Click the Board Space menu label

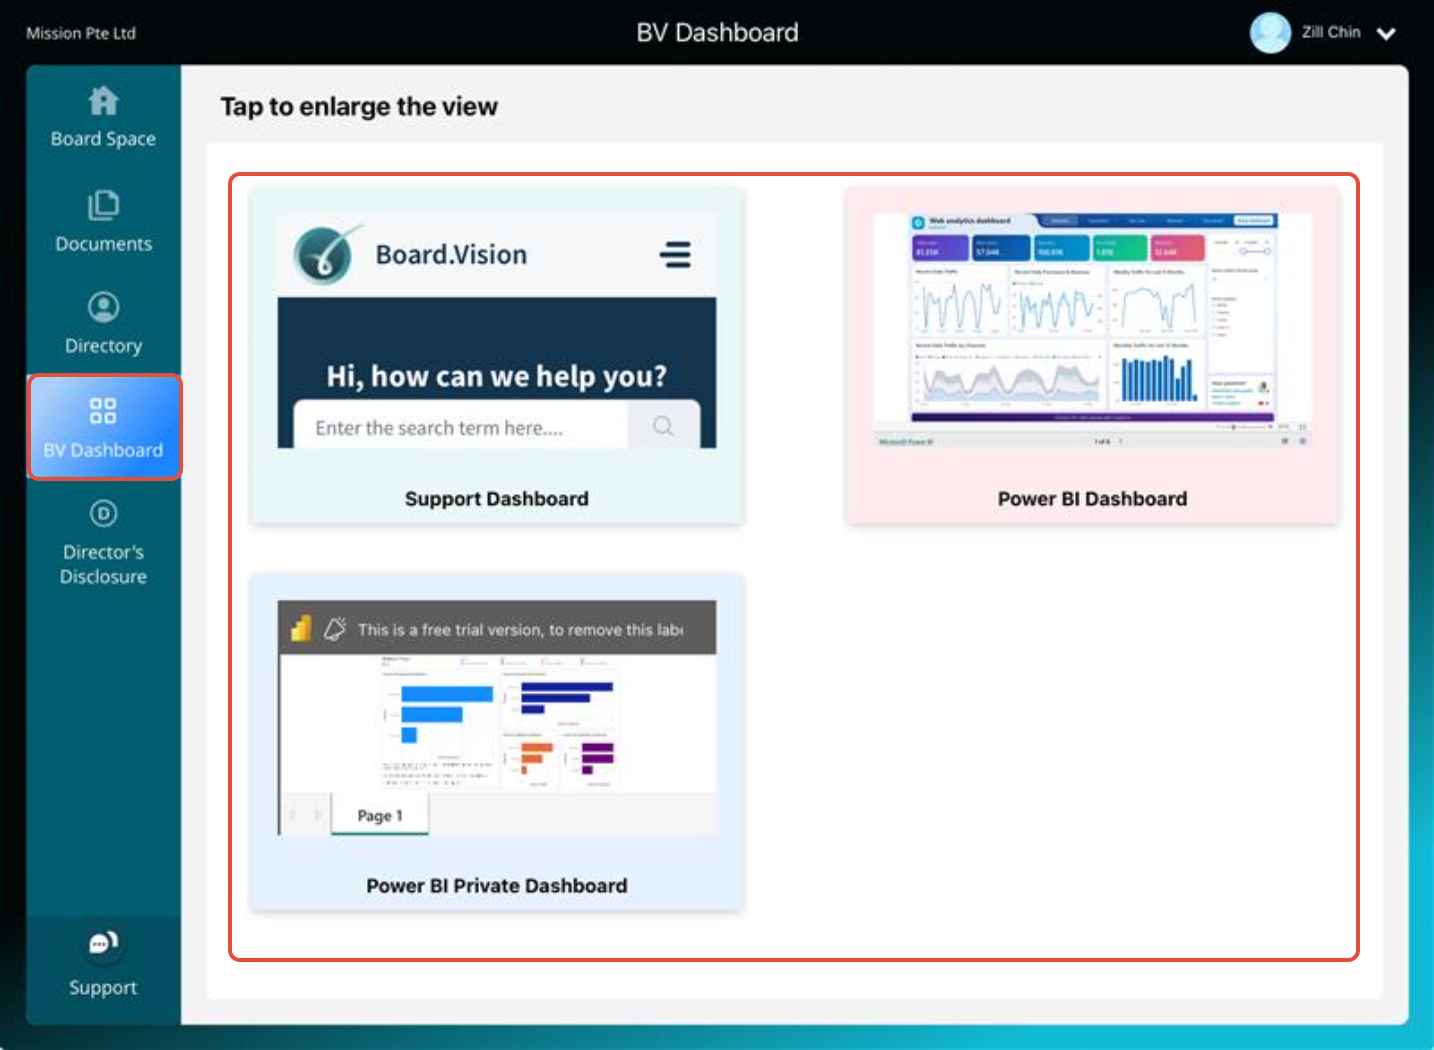pyautogui.click(x=103, y=139)
